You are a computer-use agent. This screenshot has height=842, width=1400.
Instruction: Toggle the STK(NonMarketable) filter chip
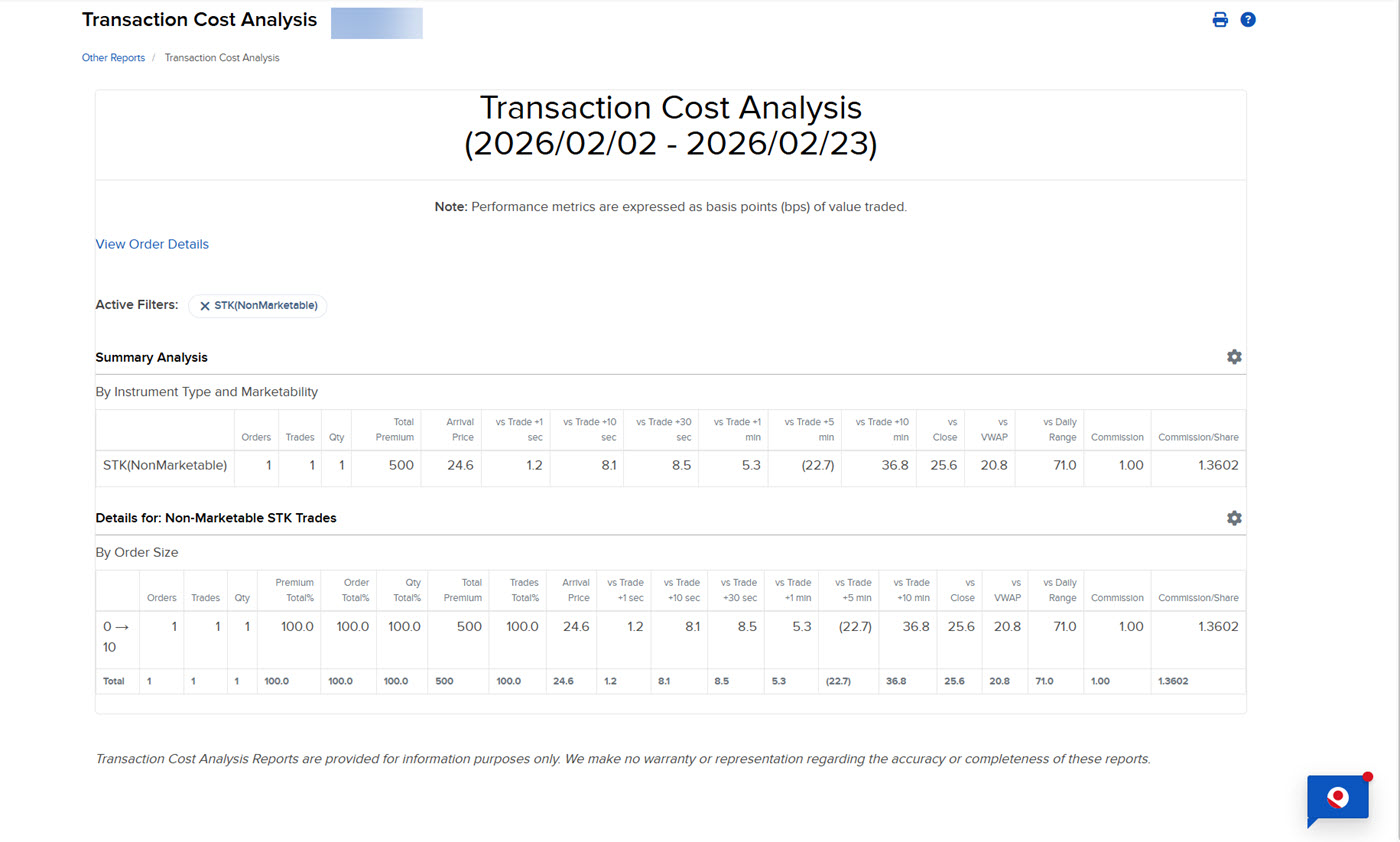coord(258,305)
